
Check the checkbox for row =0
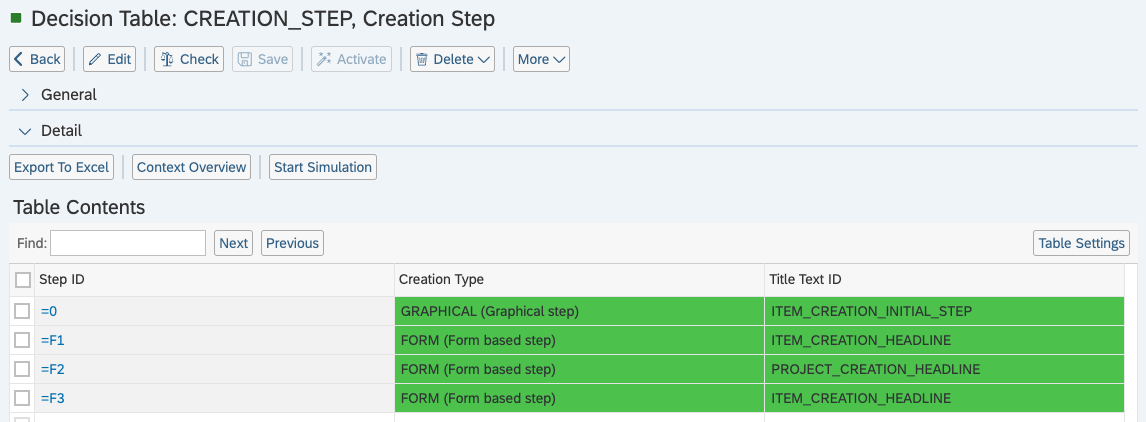coord(23,311)
